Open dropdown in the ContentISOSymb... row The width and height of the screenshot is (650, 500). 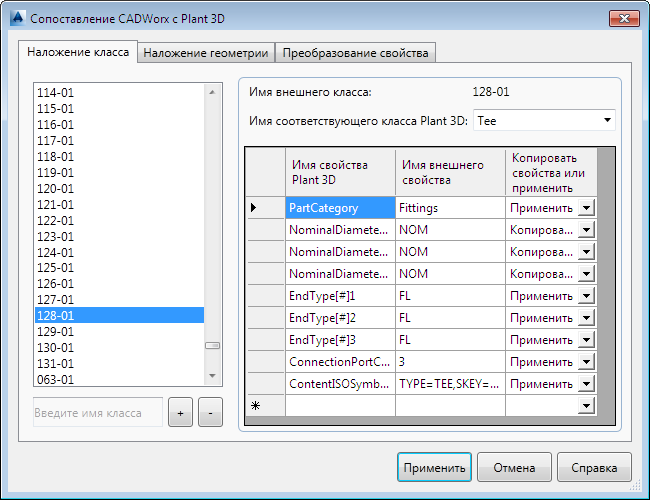point(587,384)
